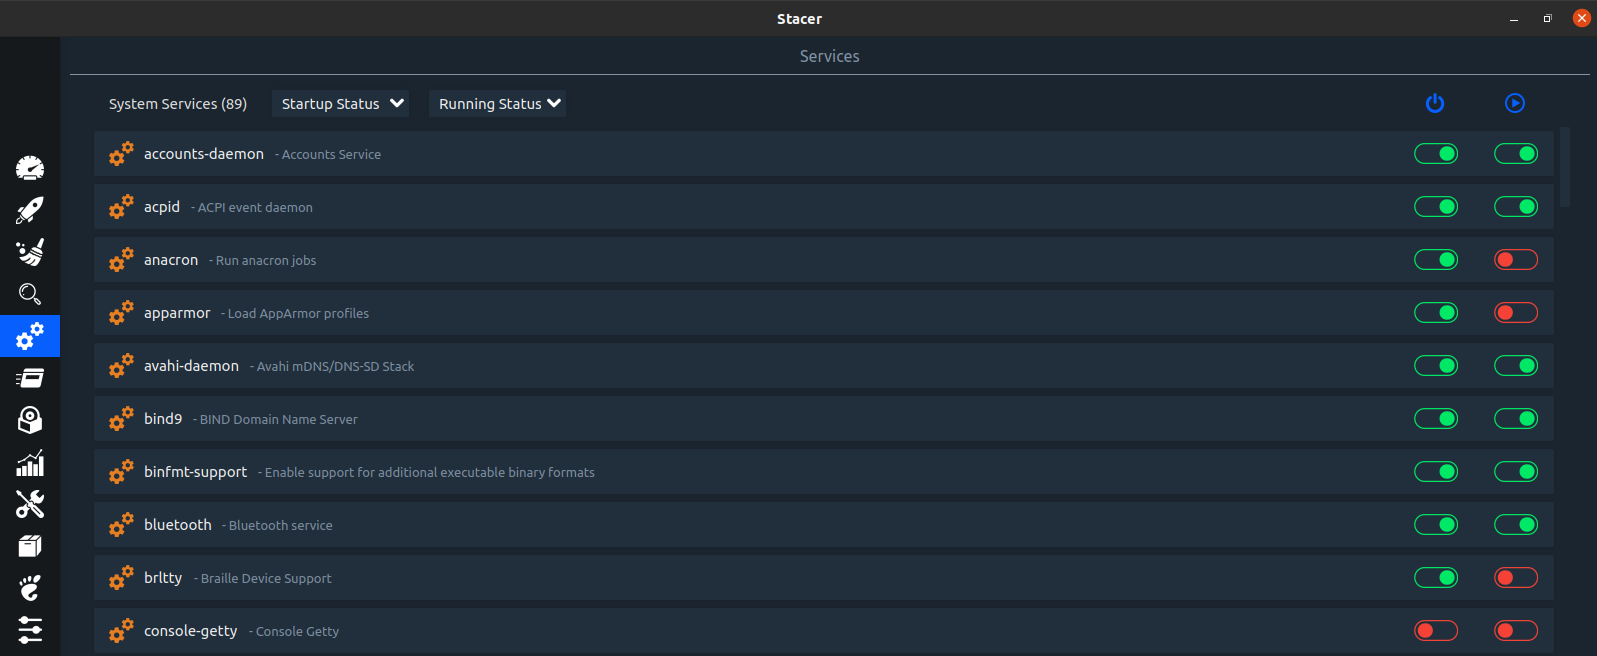This screenshot has width=1597, height=656.
Task: Click the 'Load AppArmor profiles' description
Action: (x=298, y=314)
